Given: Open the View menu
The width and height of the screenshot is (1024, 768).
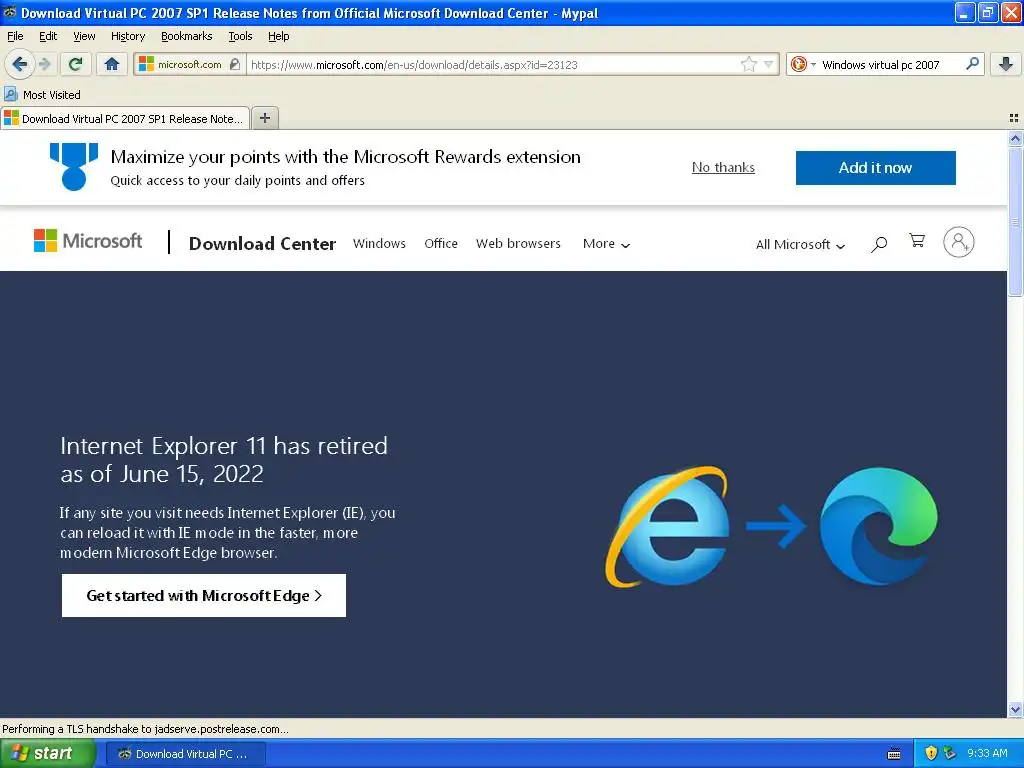Looking at the screenshot, I should pyautogui.click(x=84, y=36).
